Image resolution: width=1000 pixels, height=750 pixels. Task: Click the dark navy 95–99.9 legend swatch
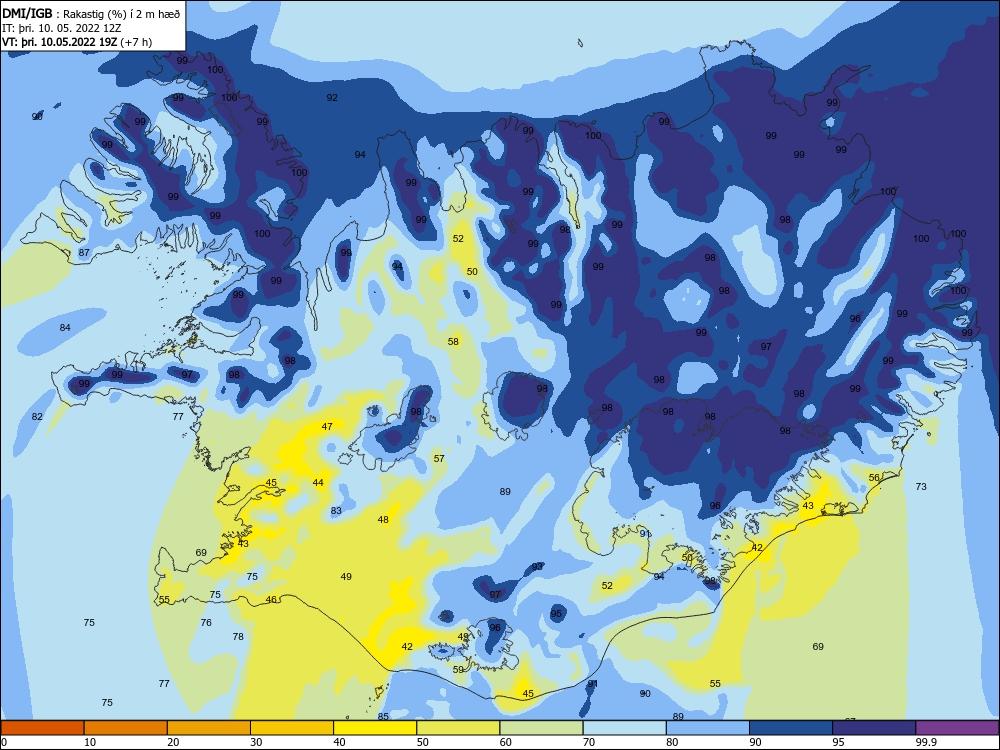point(874,728)
